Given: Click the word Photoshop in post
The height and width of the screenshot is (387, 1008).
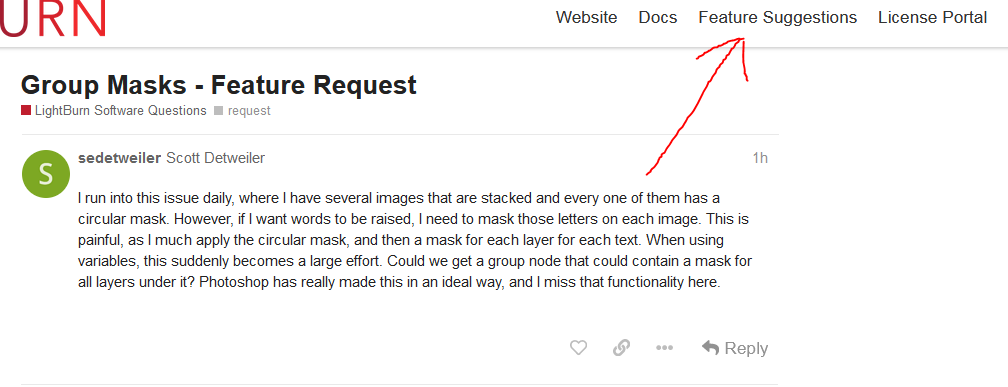Looking at the screenshot, I should coord(230,282).
